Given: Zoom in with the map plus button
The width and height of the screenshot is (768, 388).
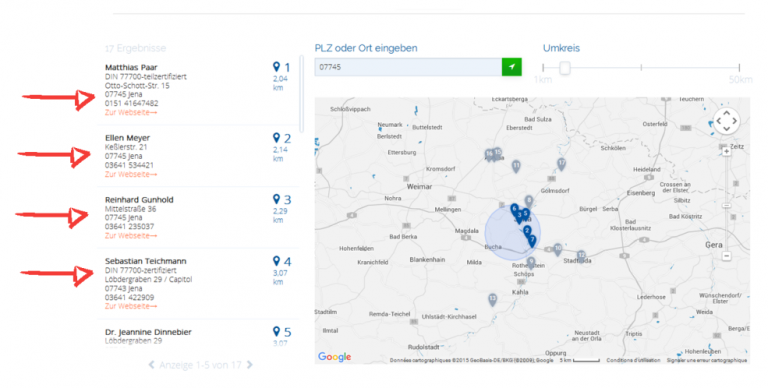Looking at the screenshot, I should tap(726, 151).
